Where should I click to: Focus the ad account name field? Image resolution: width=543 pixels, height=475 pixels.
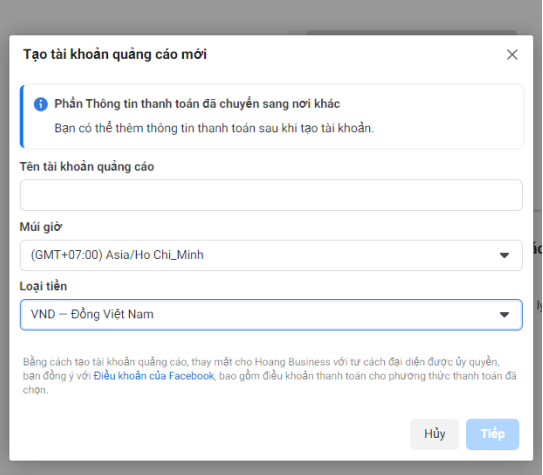[x=271, y=195]
